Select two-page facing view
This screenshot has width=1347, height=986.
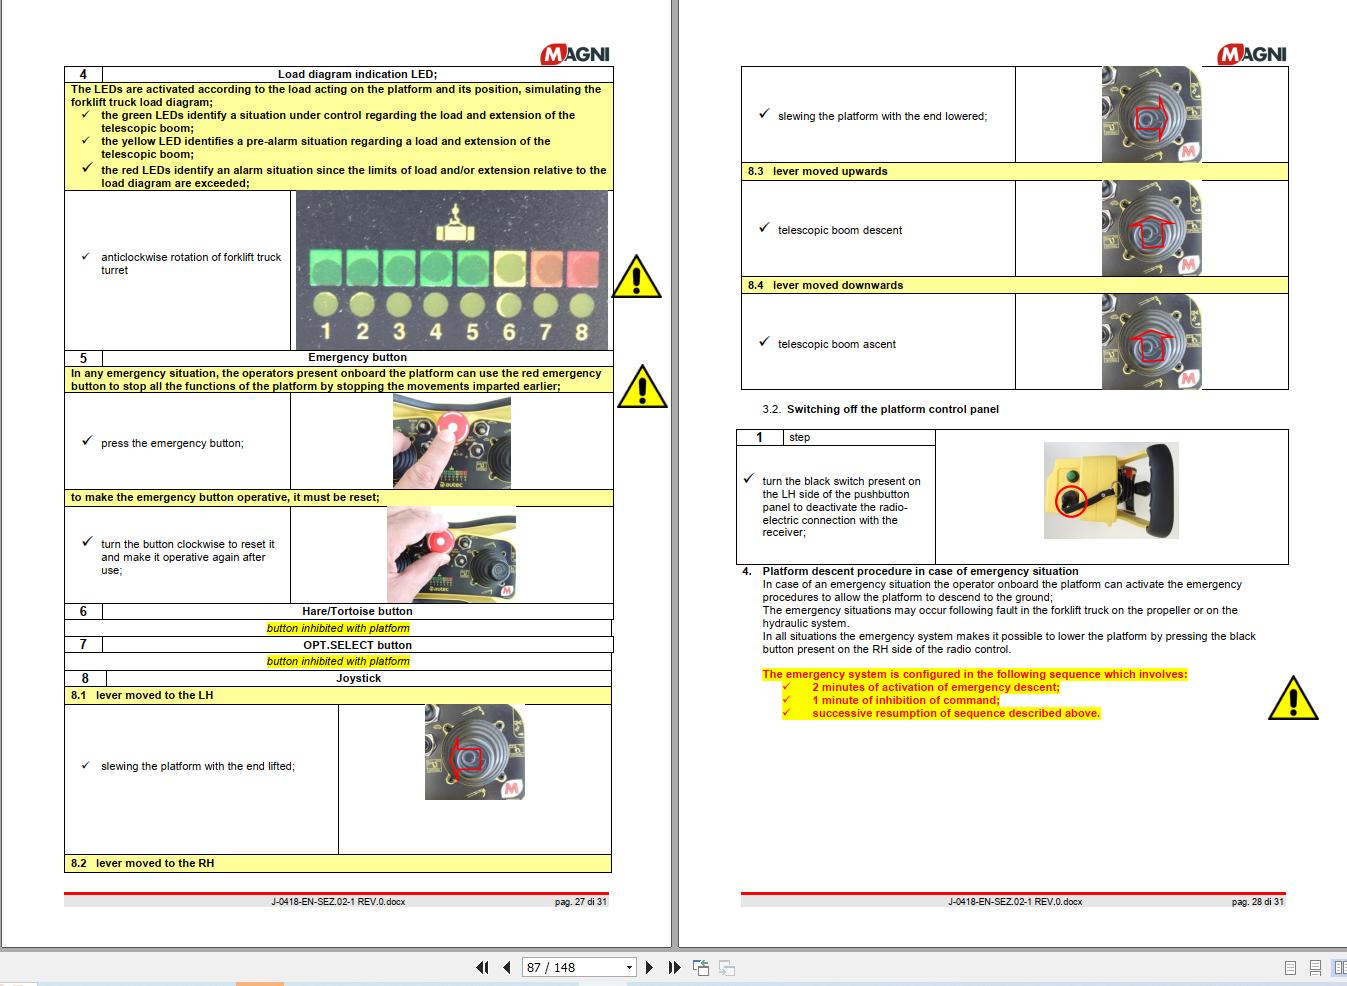click(x=1339, y=968)
